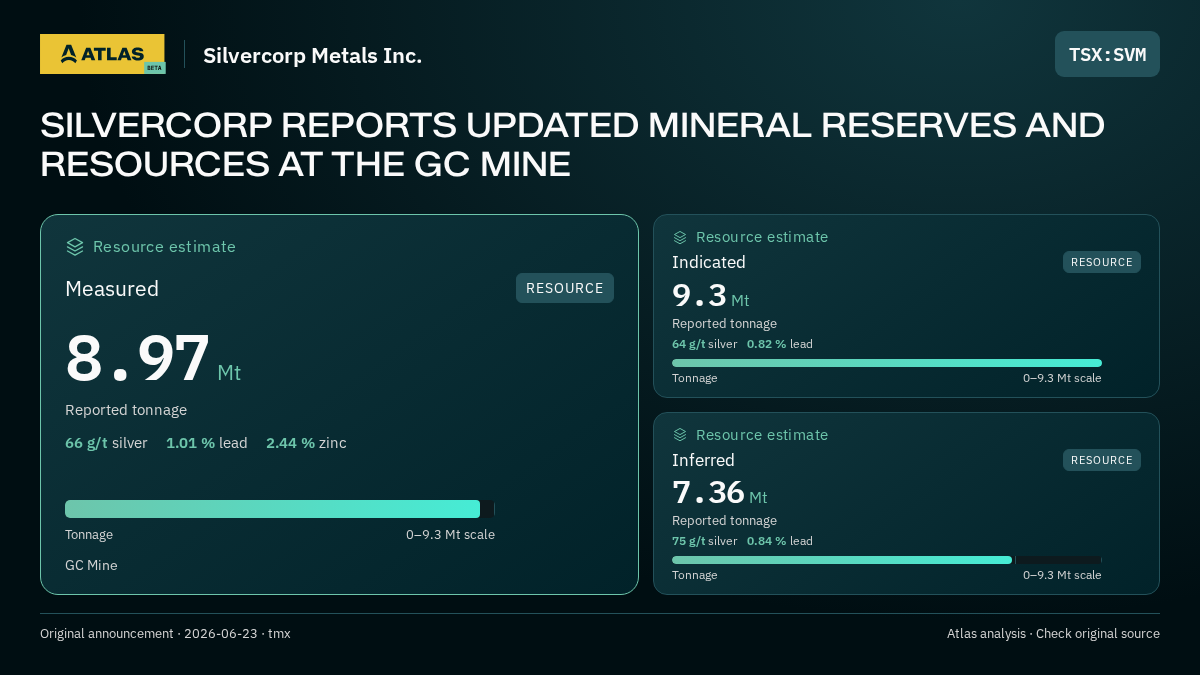Click 0.82 % lead grade

pyautogui.click(x=780, y=344)
